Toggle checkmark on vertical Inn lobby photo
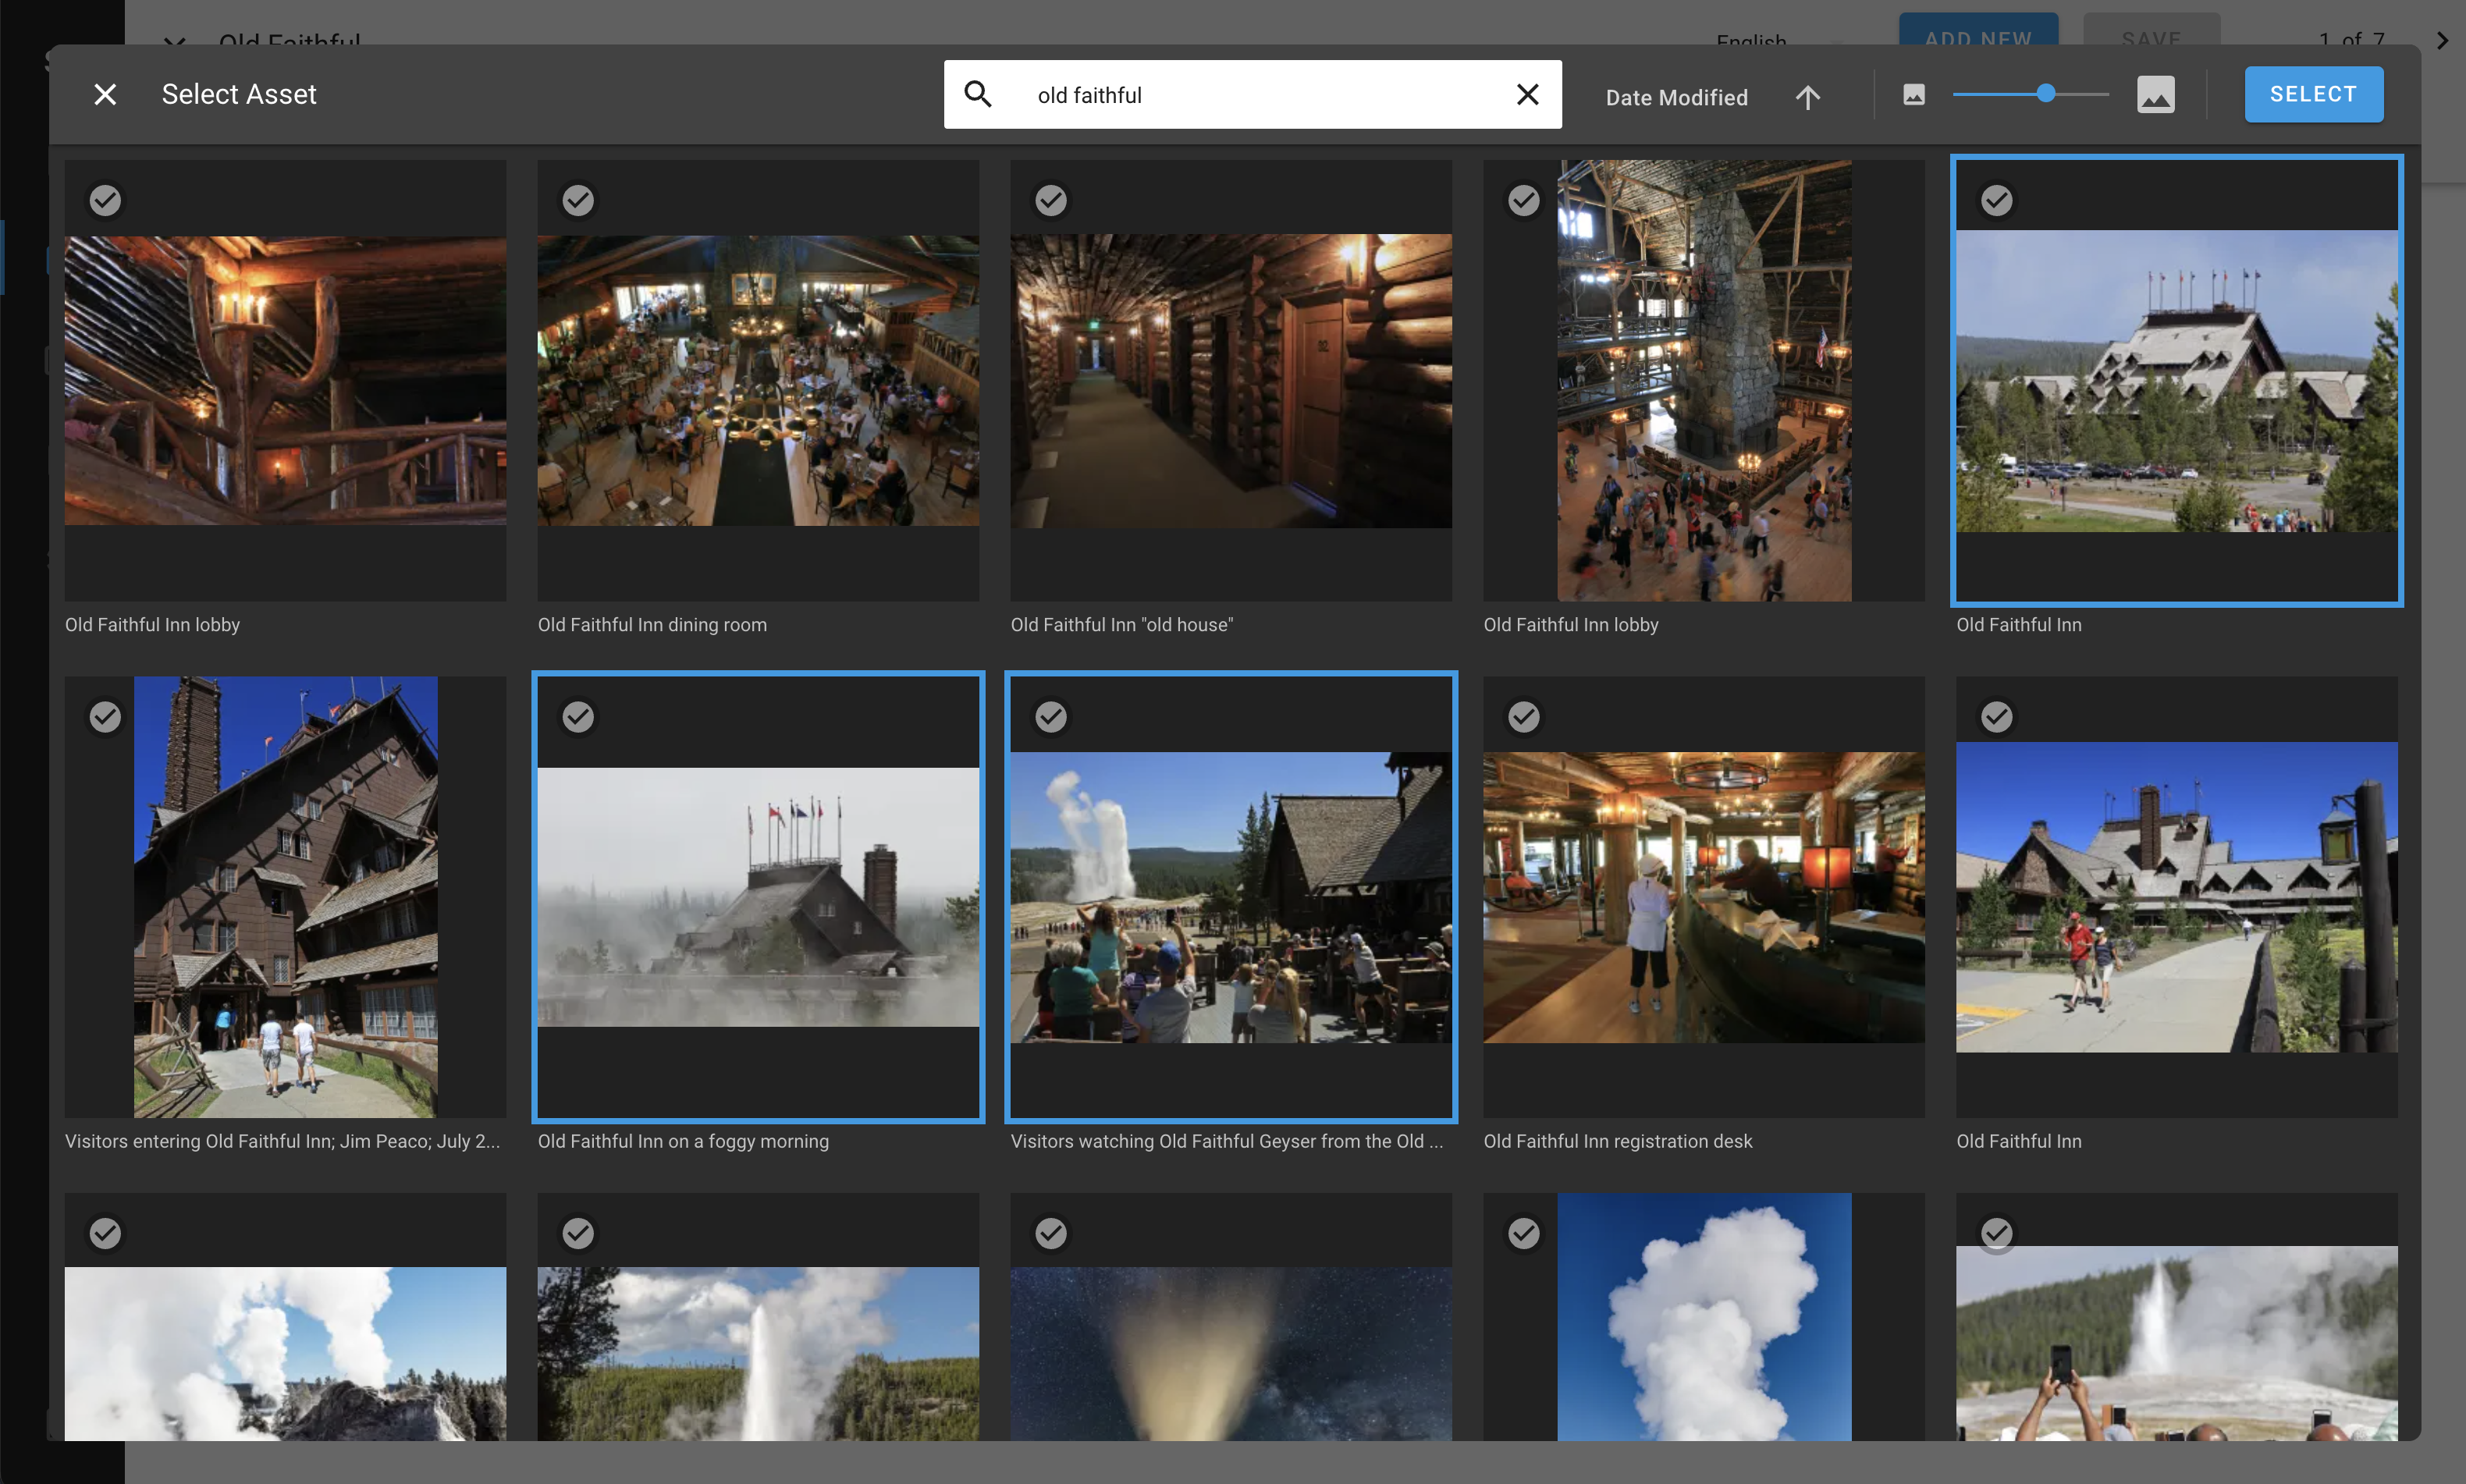The image size is (2466, 1484). pyautogui.click(x=1524, y=200)
